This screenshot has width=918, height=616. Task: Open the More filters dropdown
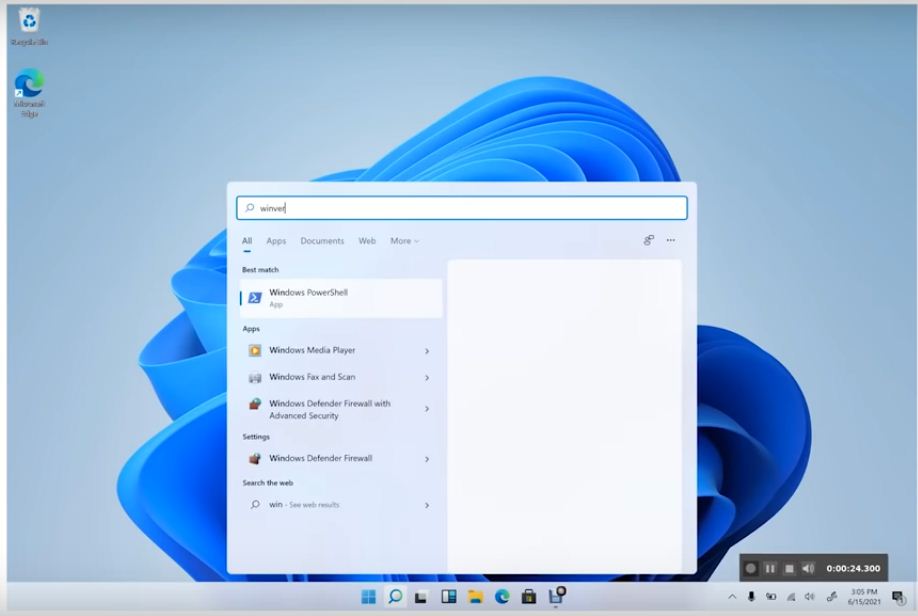pyautogui.click(x=405, y=241)
